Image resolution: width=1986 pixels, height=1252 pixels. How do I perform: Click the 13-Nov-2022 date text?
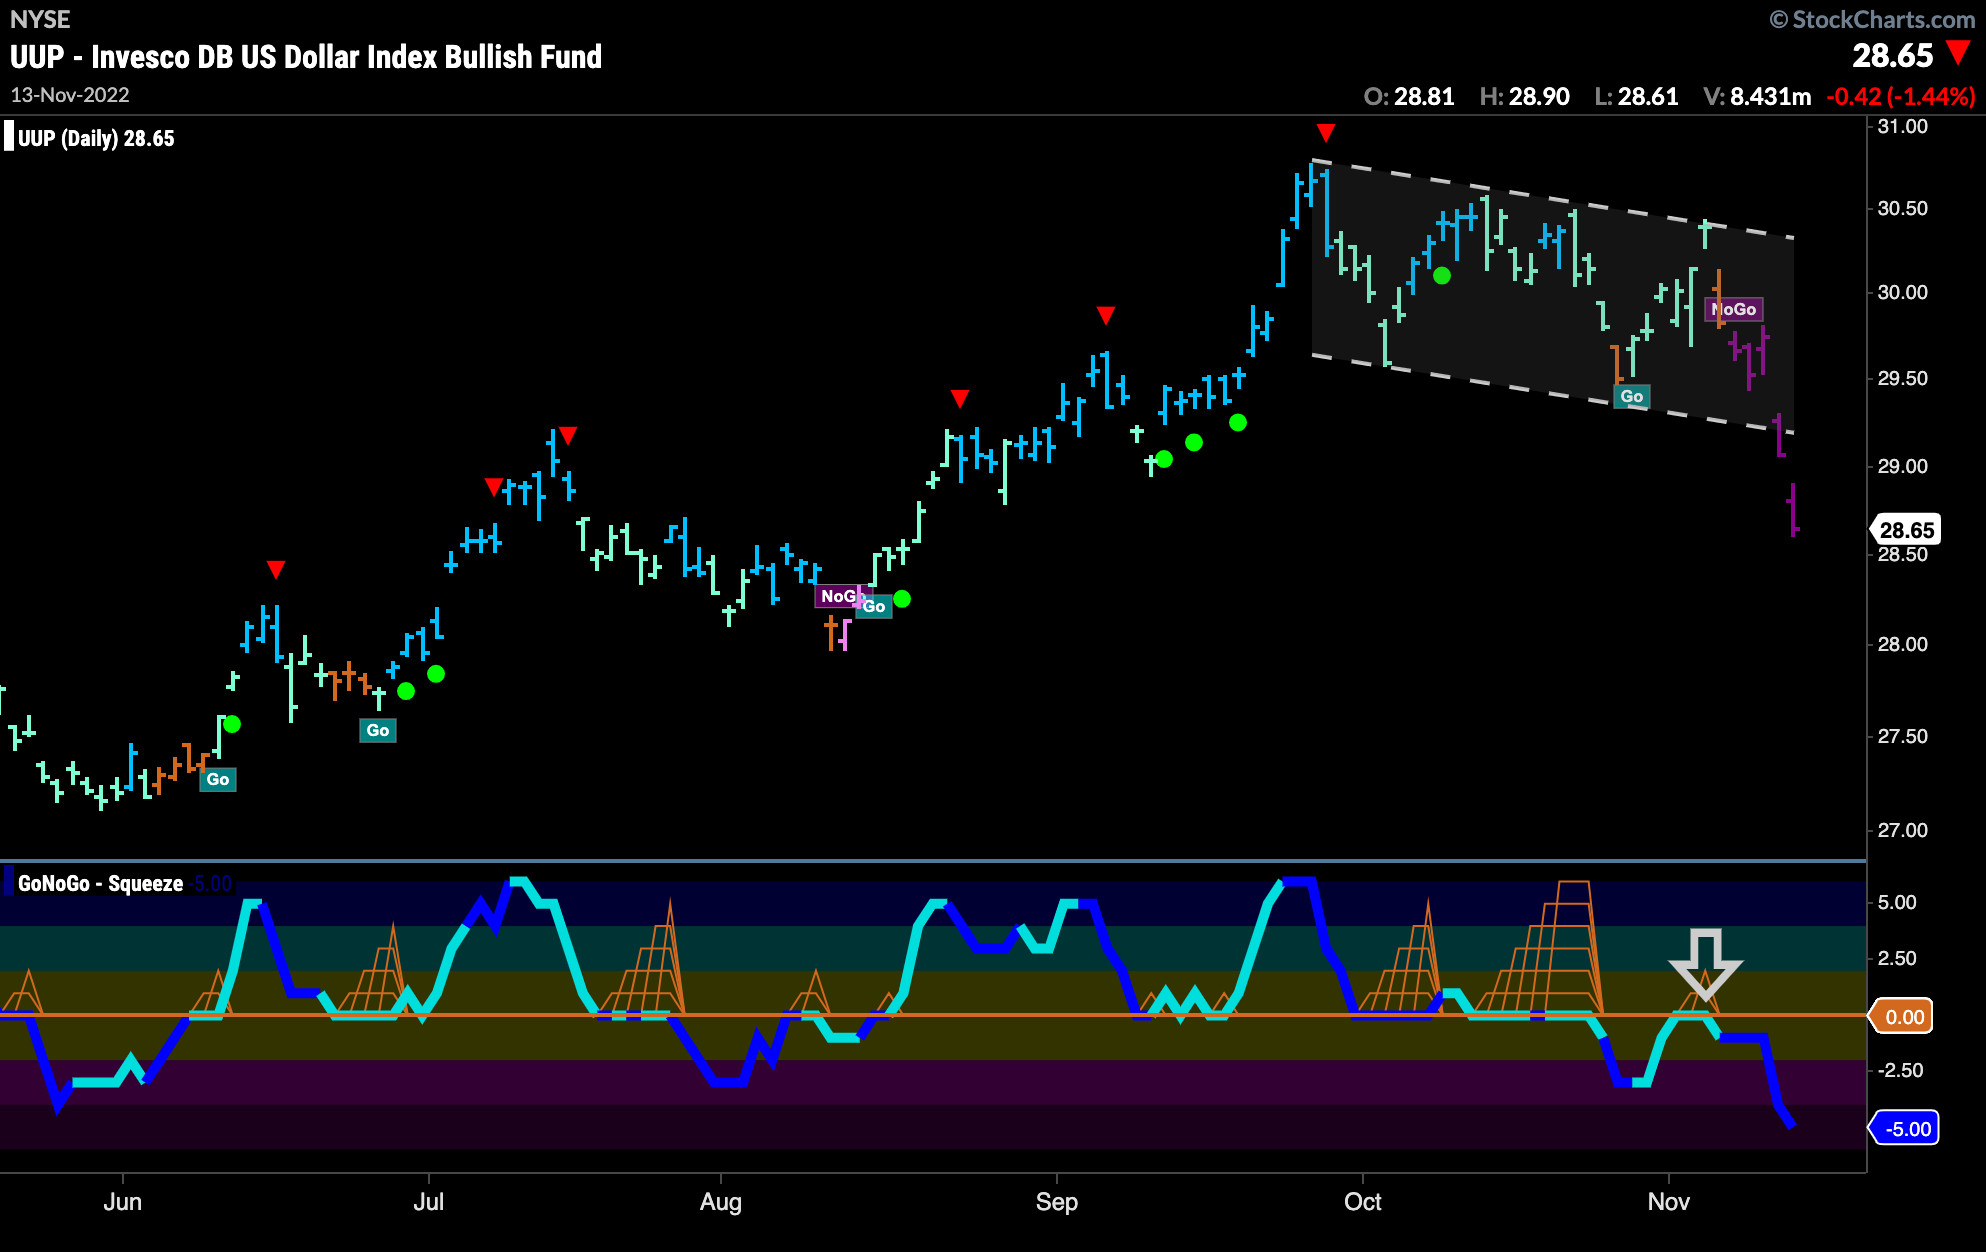(70, 95)
